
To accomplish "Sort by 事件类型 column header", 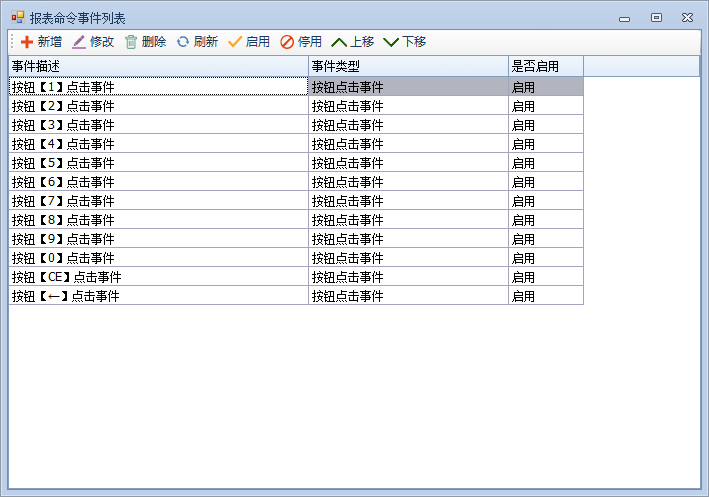I will coord(408,66).
